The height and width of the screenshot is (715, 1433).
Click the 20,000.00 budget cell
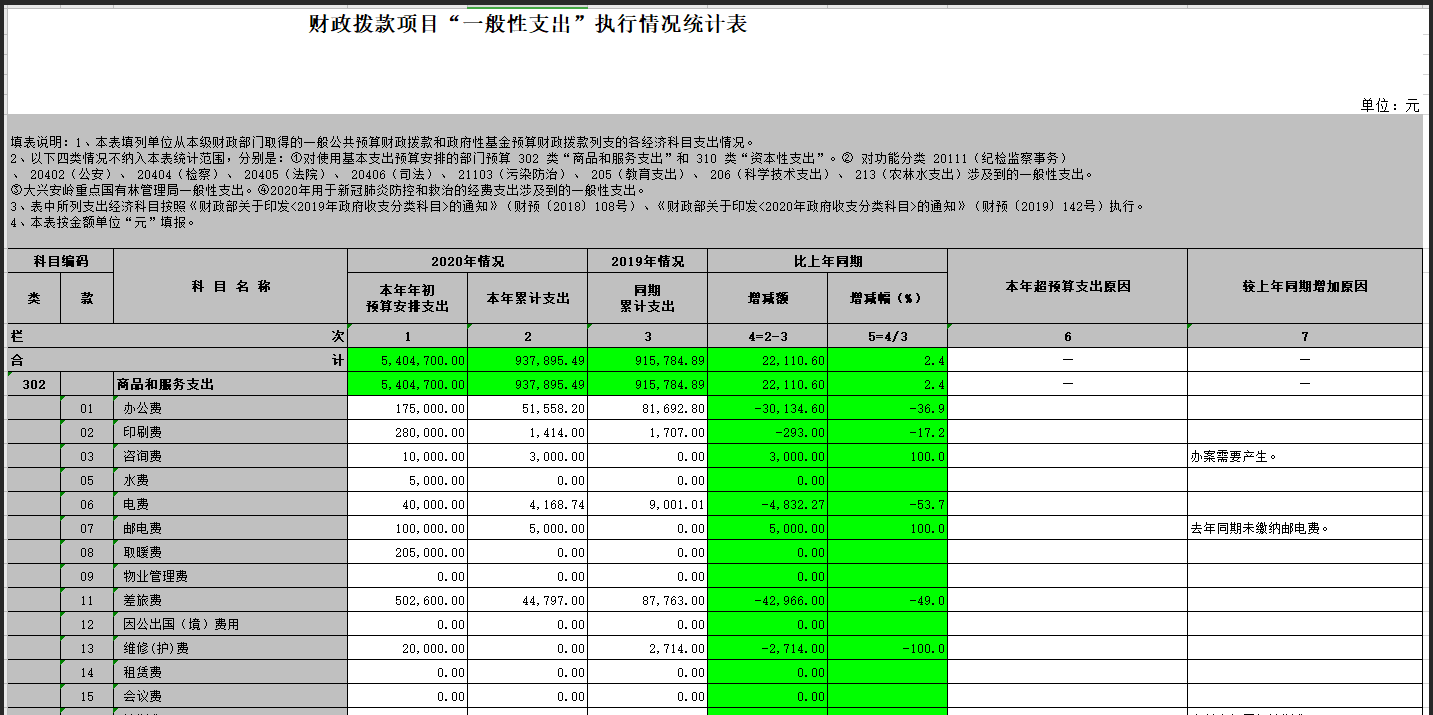[x=408, y=648]
